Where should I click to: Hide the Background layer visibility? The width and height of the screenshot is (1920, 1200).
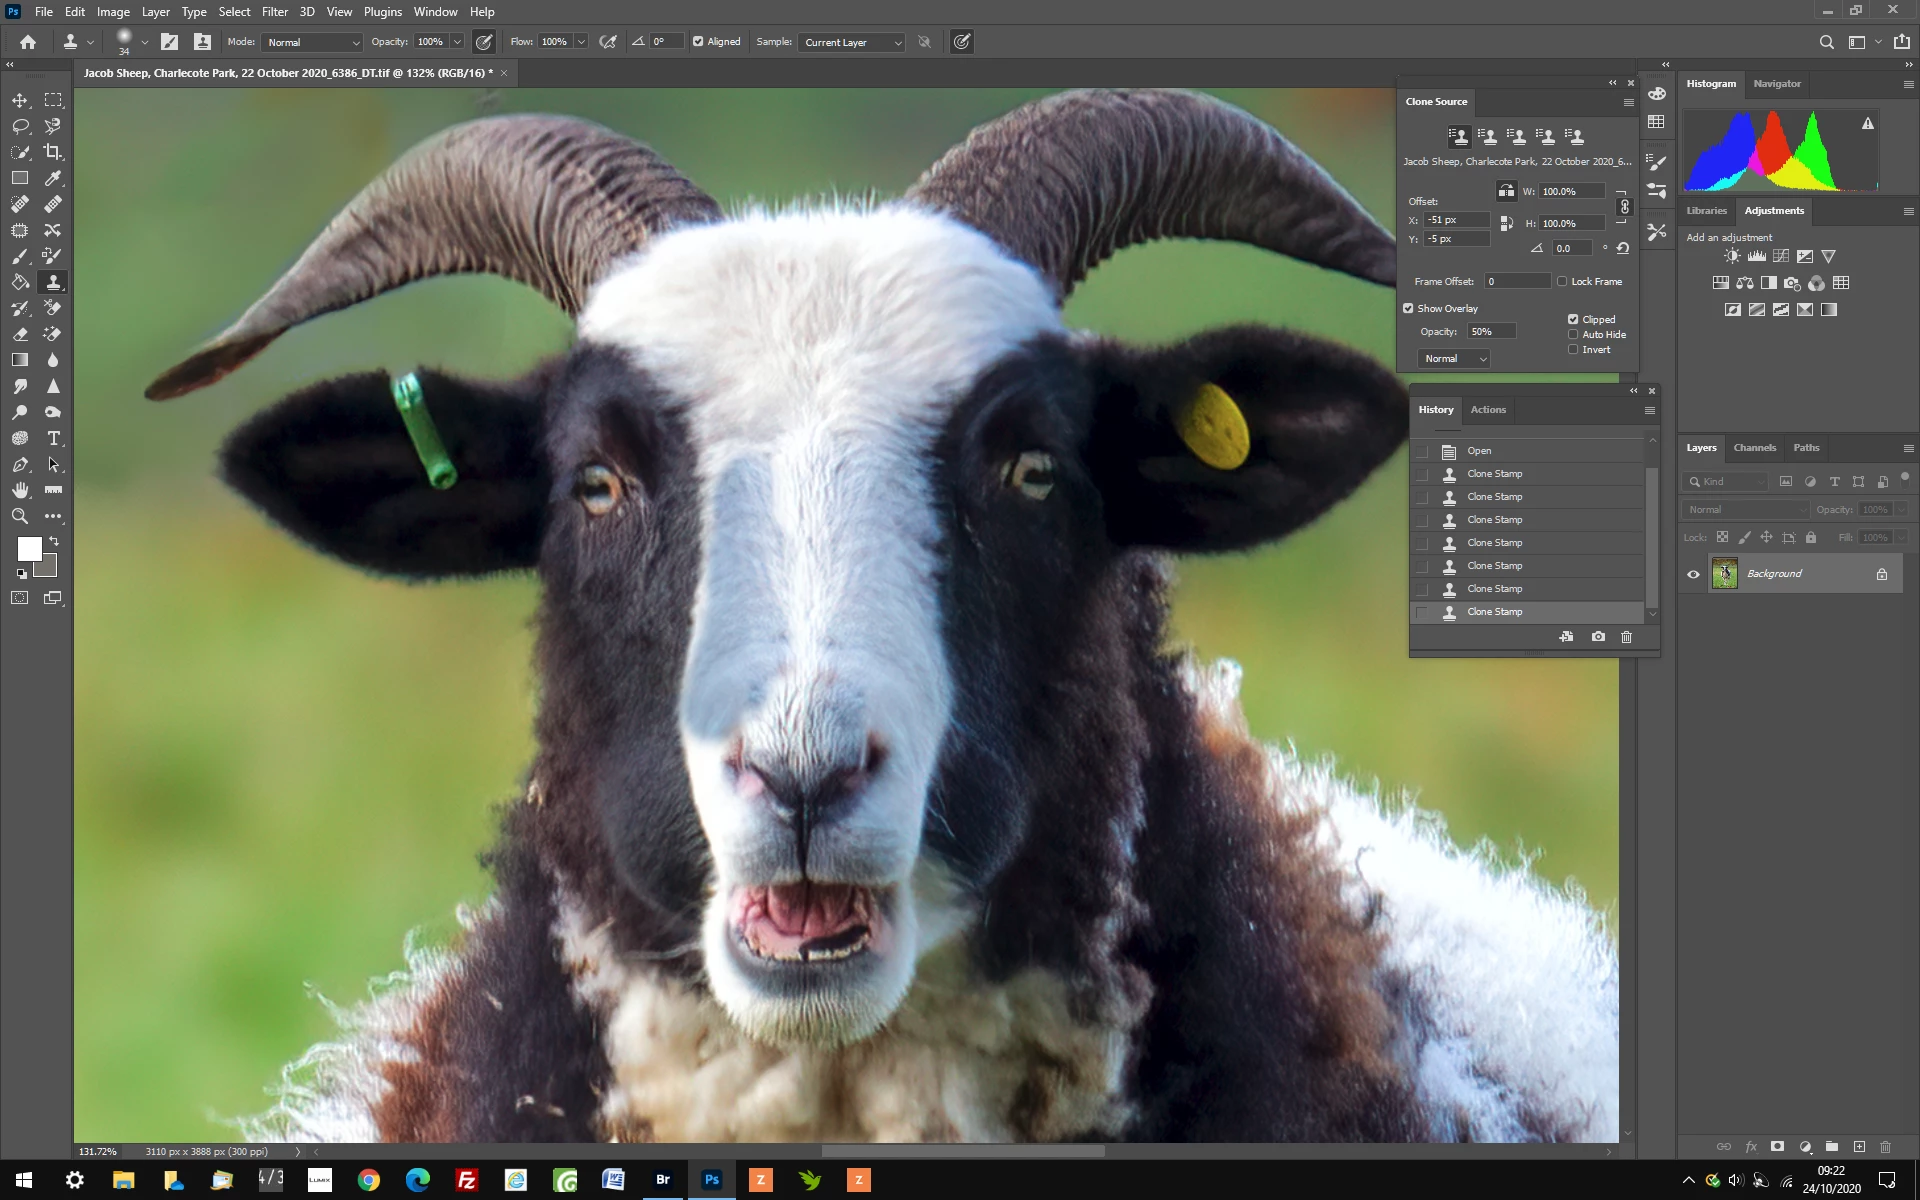(x=1693, y=574)
